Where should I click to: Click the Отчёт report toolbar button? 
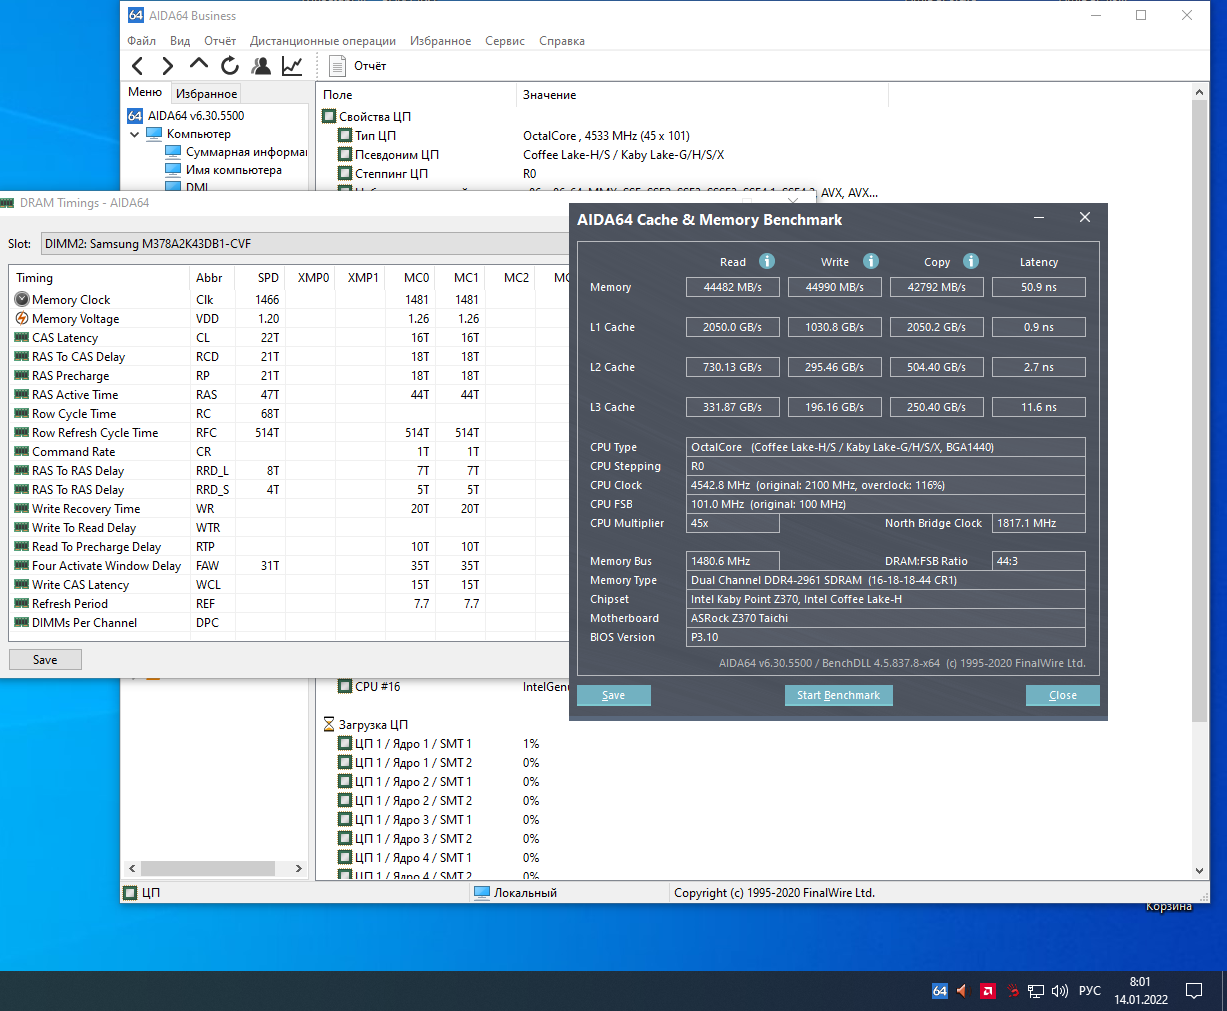(x=358, y=66)
